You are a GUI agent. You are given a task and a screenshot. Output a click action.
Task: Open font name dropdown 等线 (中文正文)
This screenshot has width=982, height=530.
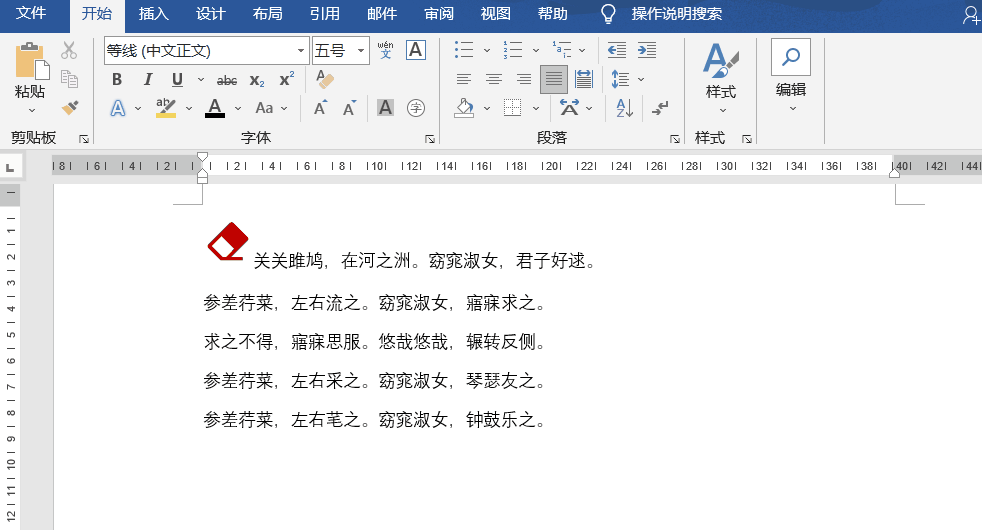point(301,51)
